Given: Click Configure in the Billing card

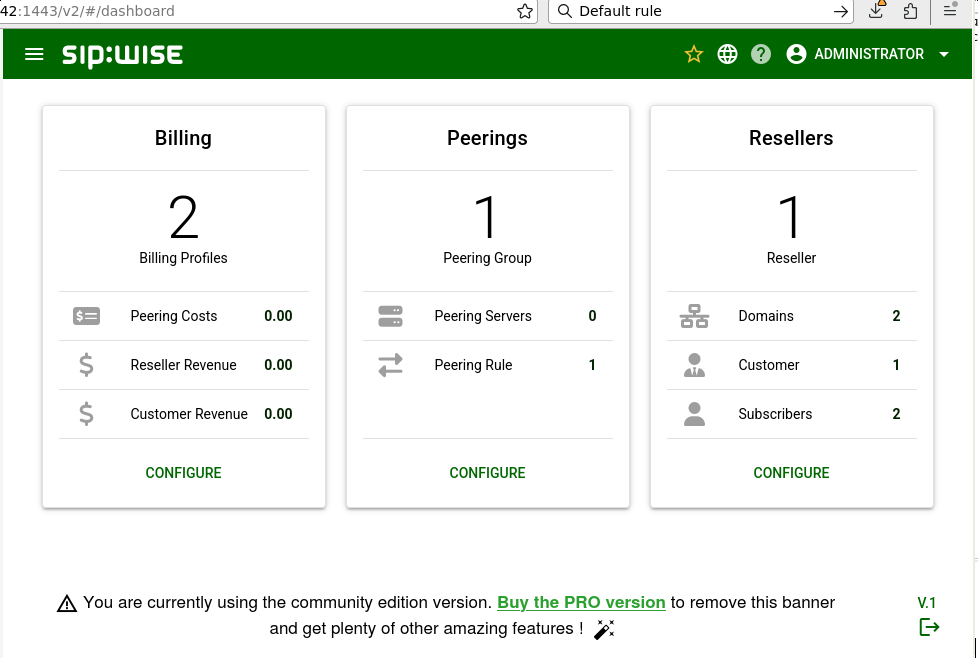Looking at the screenshot, I should tap(183, 473).
